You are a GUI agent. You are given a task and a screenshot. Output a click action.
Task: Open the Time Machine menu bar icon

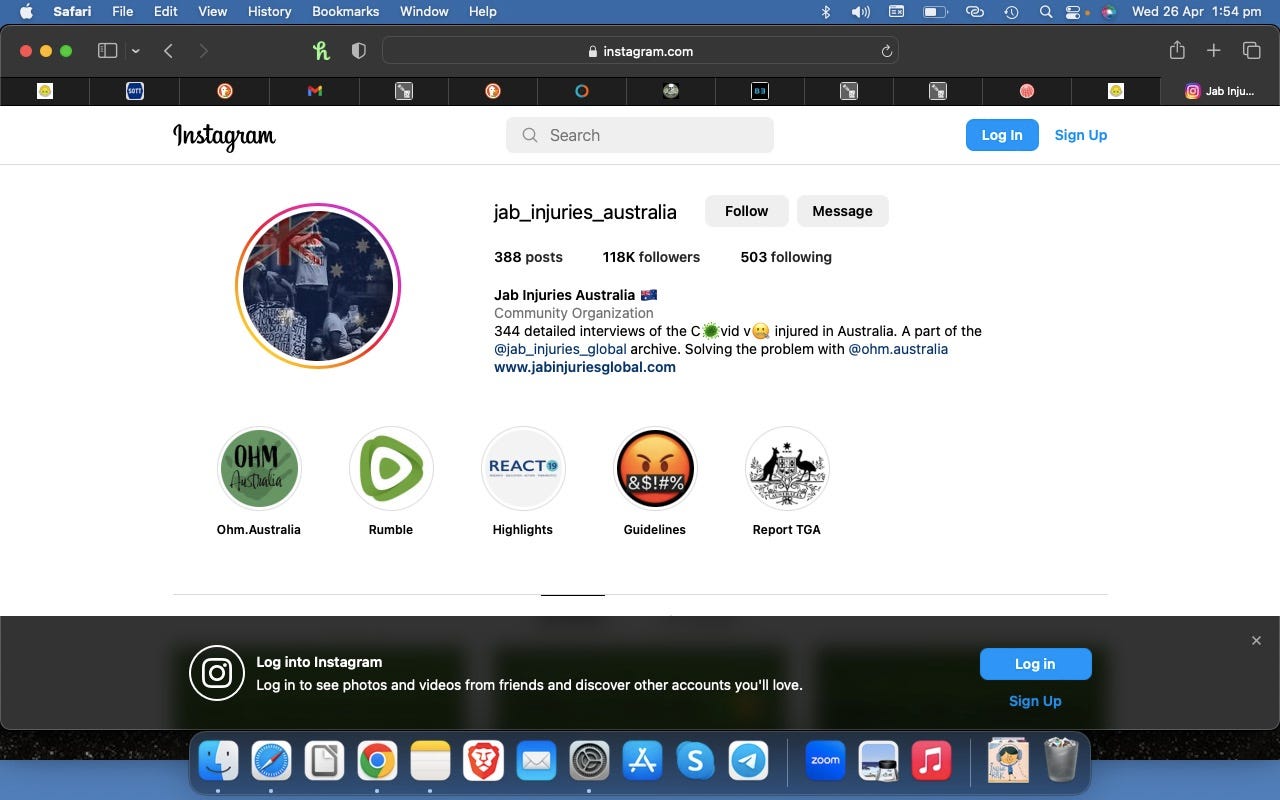[x=1011, y=11]
